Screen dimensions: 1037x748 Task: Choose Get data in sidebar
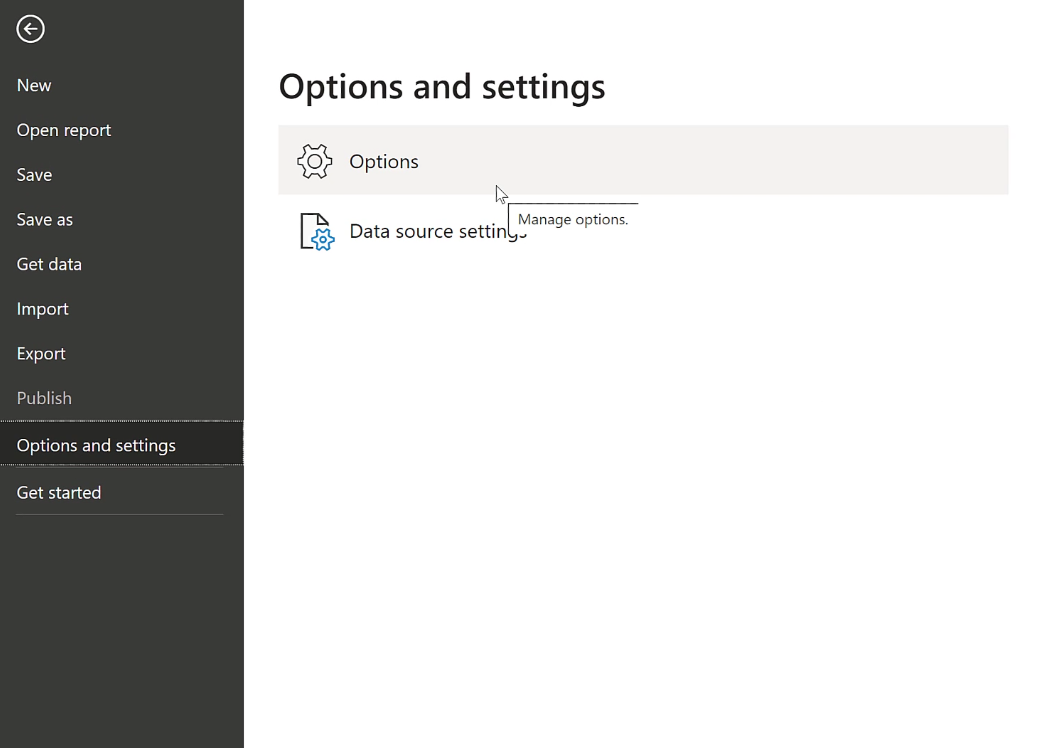tap(49, 264)
